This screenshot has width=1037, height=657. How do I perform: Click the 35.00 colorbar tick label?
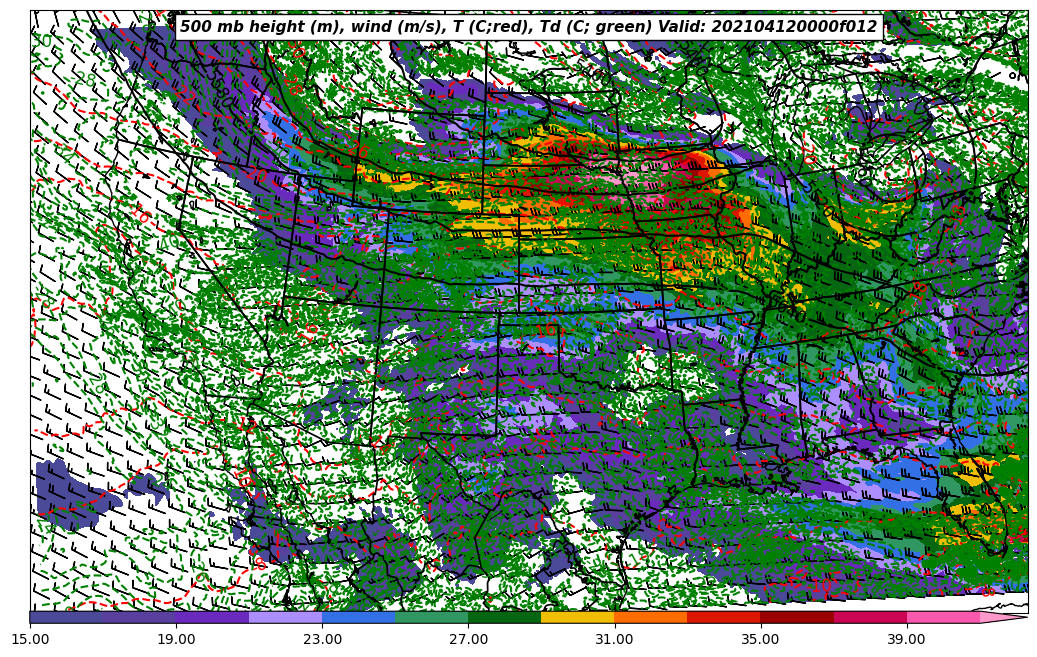760,638
